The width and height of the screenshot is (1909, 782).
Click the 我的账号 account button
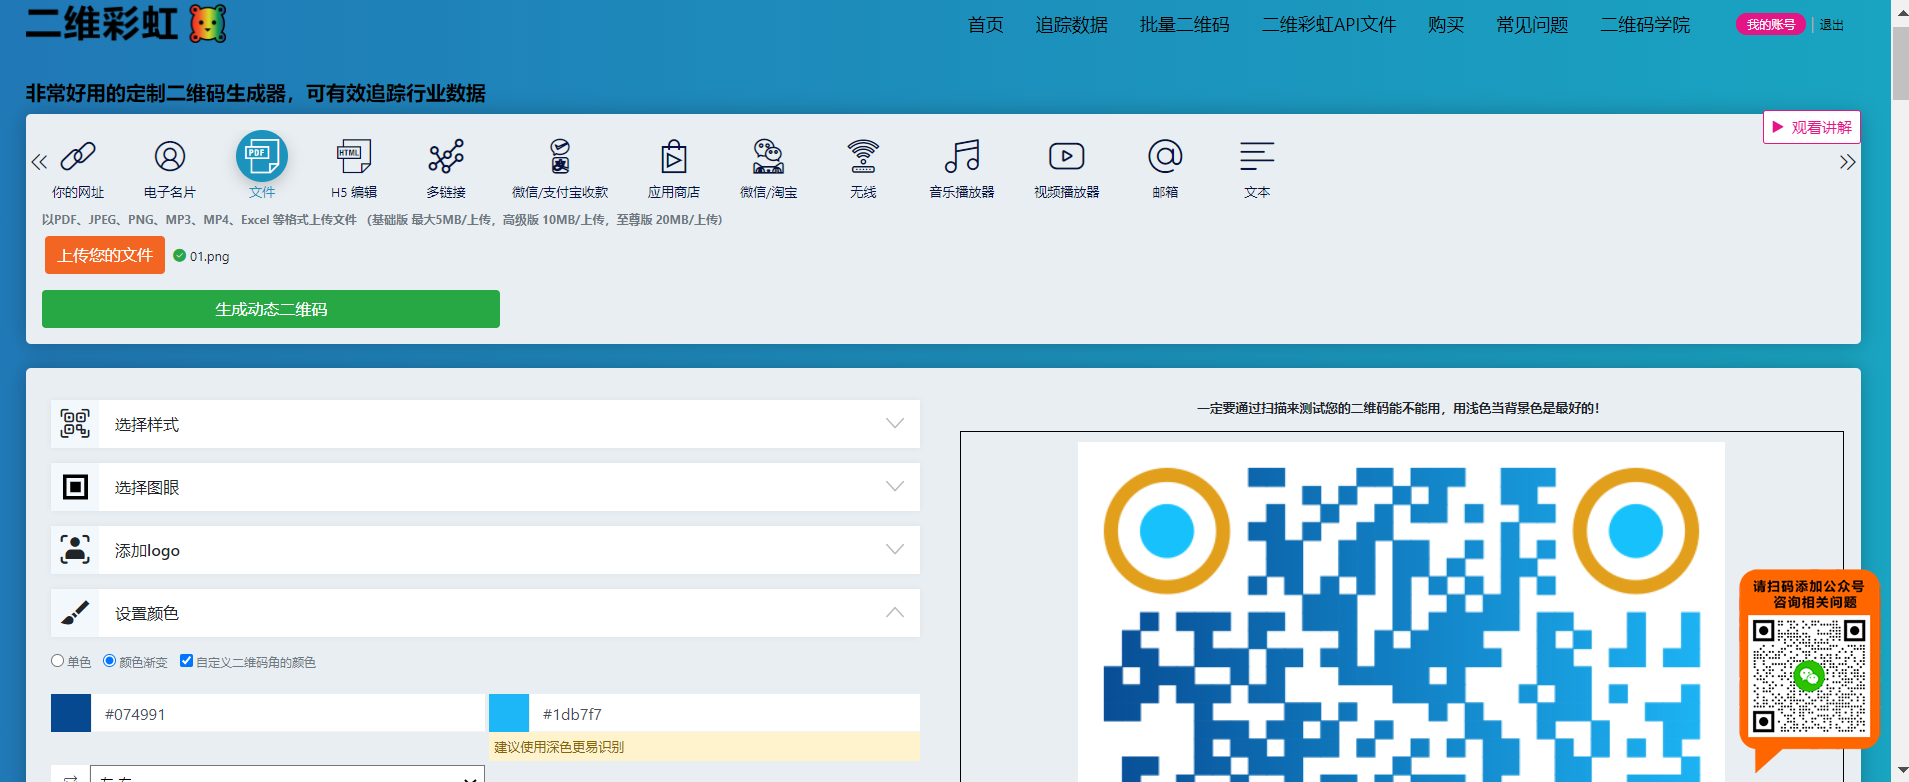(1770, 25)
